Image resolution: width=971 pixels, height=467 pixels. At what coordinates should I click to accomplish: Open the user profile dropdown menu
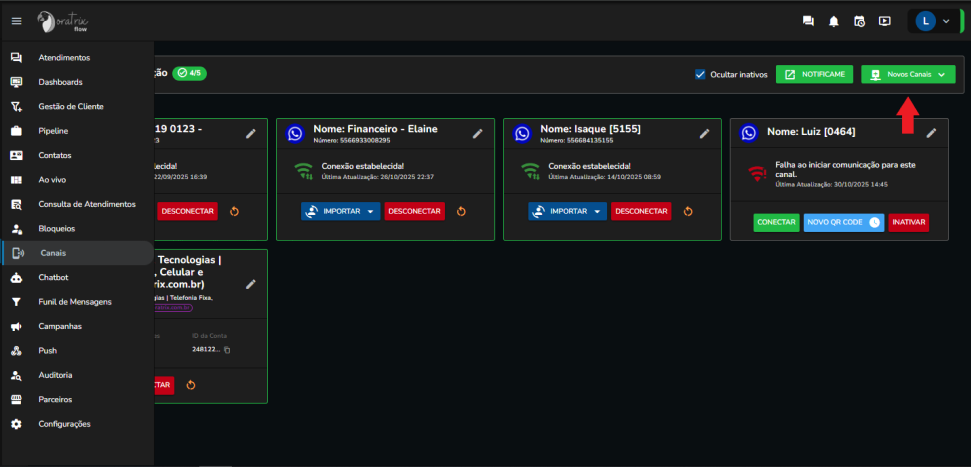(x=933, y=21)
